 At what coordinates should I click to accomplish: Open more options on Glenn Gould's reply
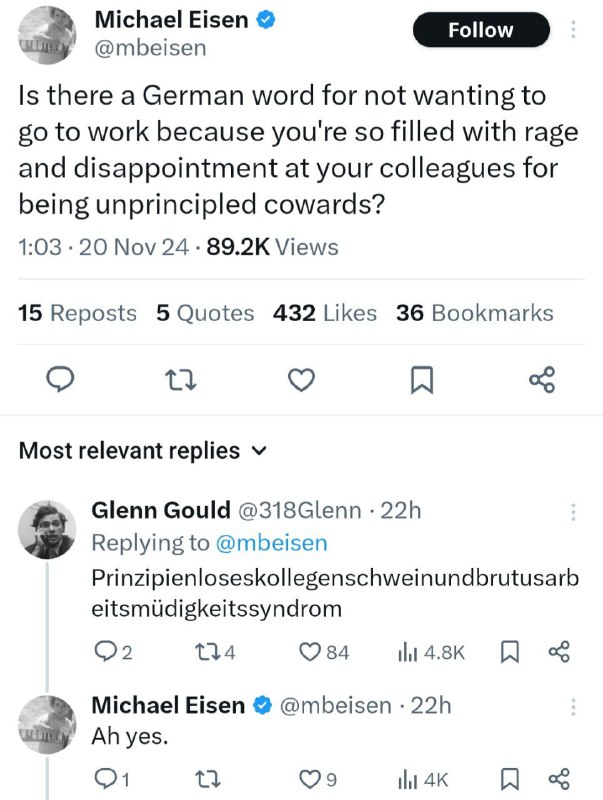click(573, 511)
